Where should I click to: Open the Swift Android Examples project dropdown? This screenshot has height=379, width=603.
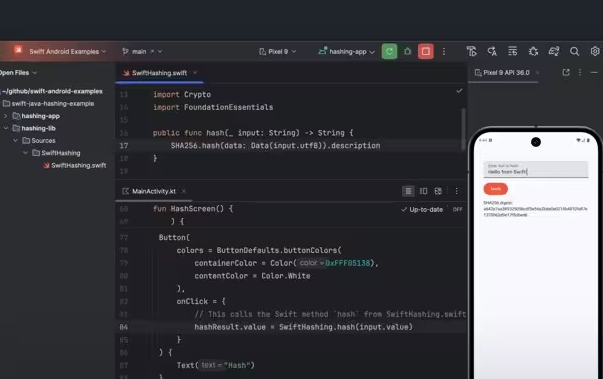tap(68, 52)
